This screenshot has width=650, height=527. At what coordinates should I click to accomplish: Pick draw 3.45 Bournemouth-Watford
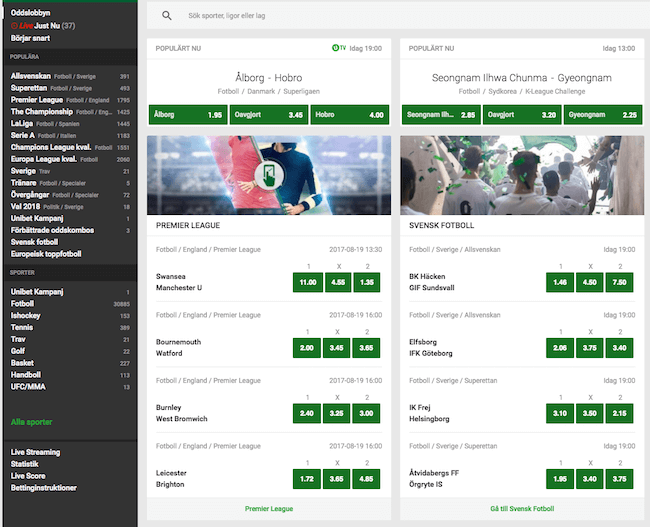336,348
